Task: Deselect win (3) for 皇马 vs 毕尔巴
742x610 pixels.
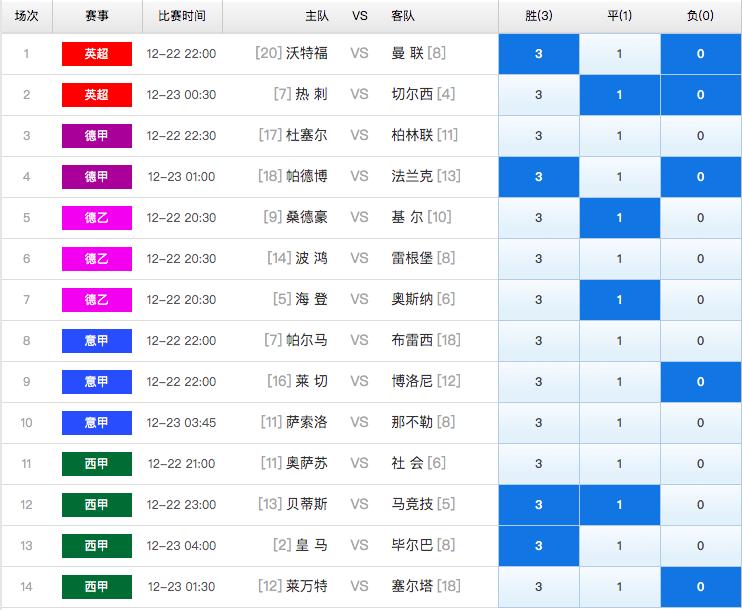Action: point(539,546)
